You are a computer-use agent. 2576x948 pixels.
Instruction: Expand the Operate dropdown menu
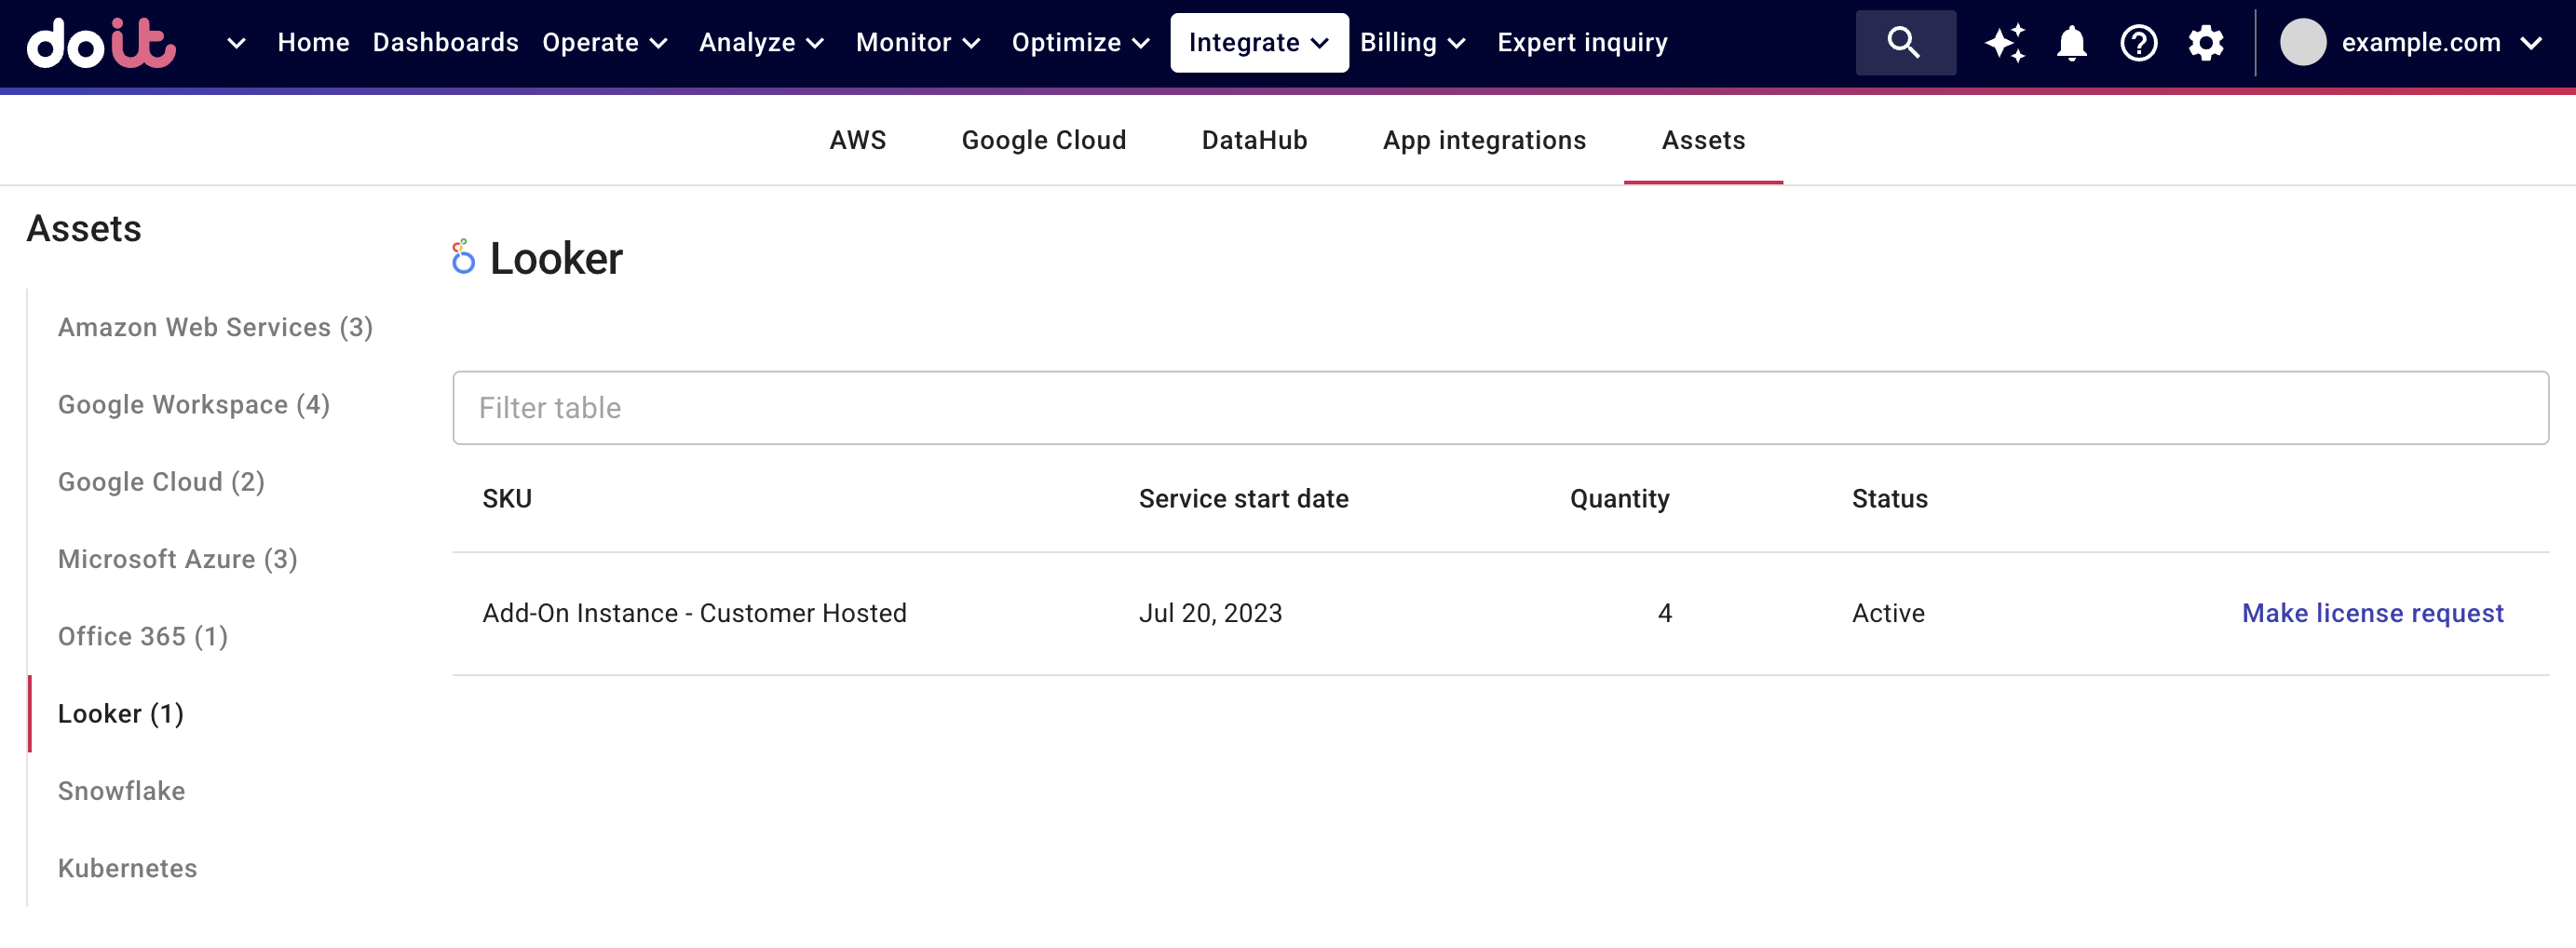coord(604,43)
